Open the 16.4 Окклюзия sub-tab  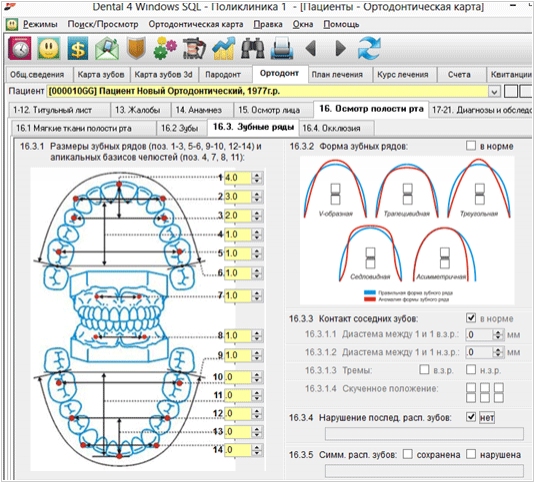331,128
